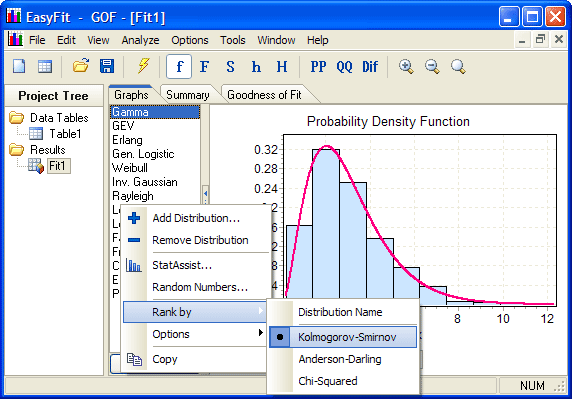Viewport: 572px width, 399px height.
Task: Open the Tools menu
Action: [233, 40]
